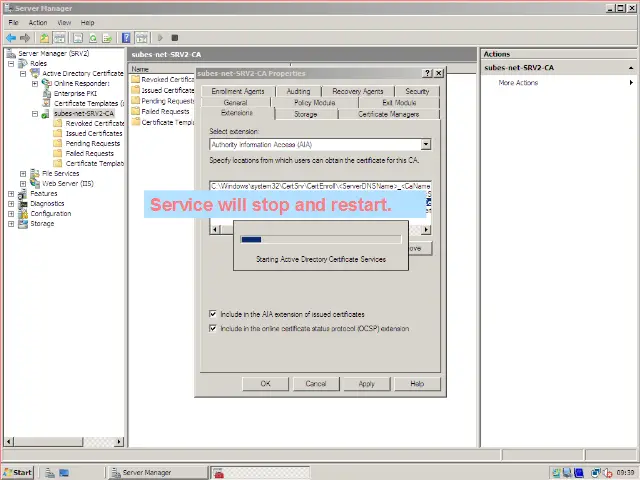Switch to the Auditing tab

tap(298, 91)
